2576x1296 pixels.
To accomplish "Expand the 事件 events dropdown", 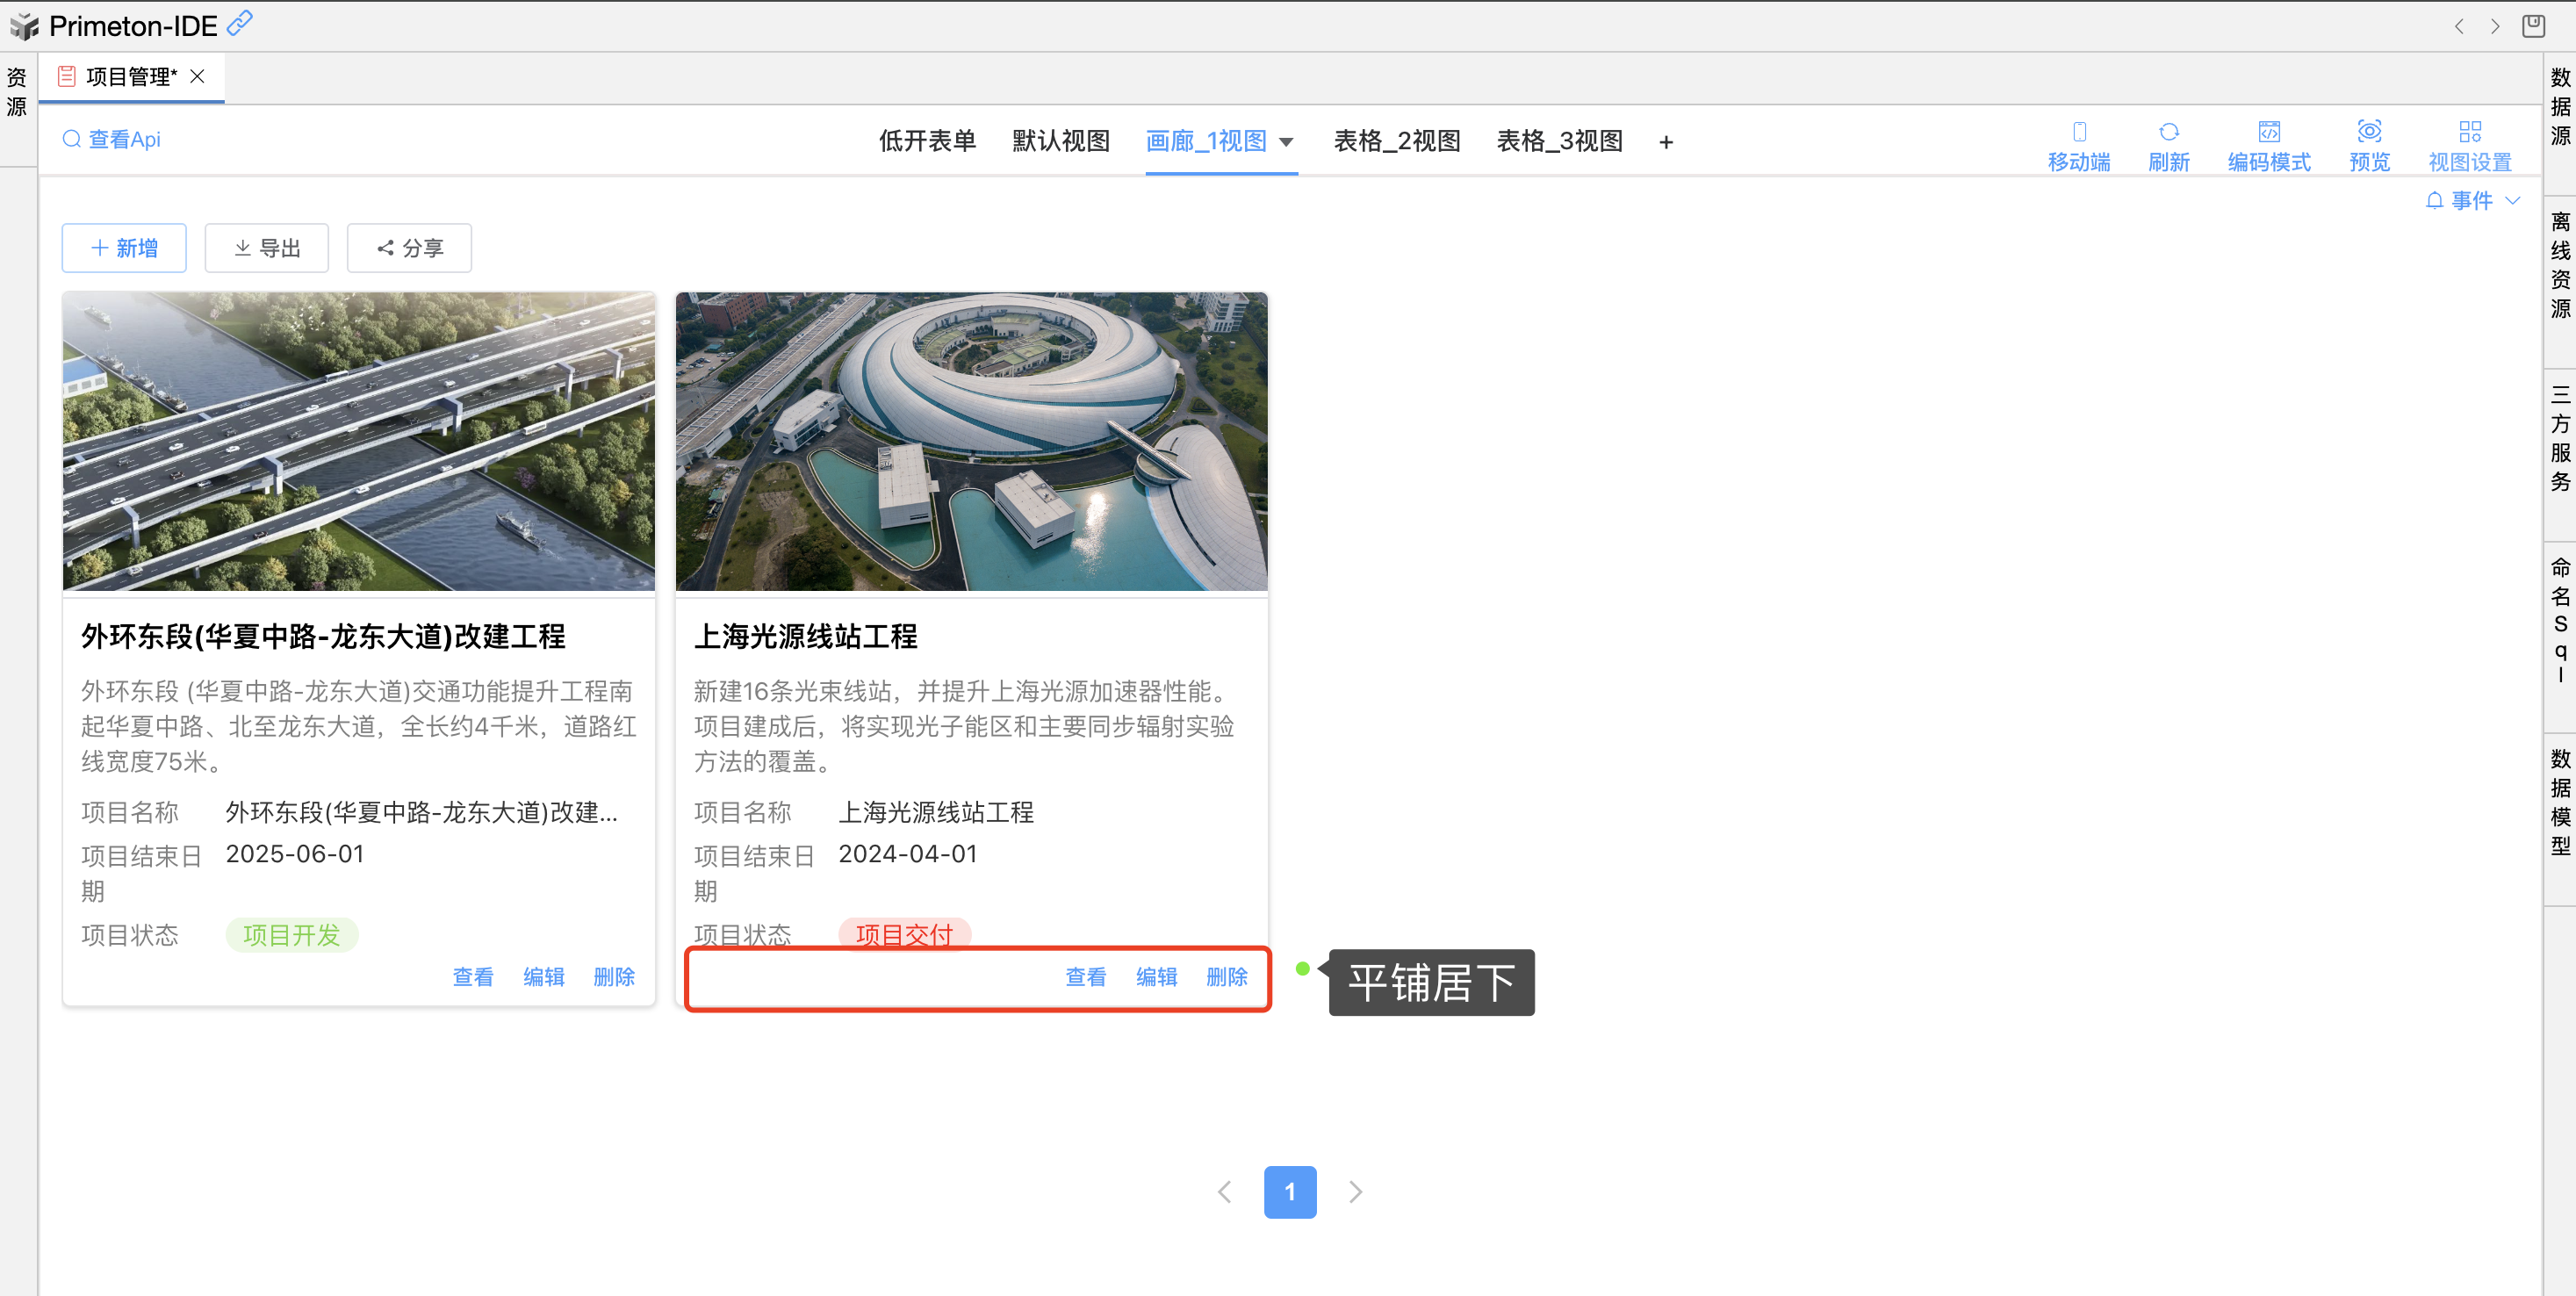I will click(2472, 200).
